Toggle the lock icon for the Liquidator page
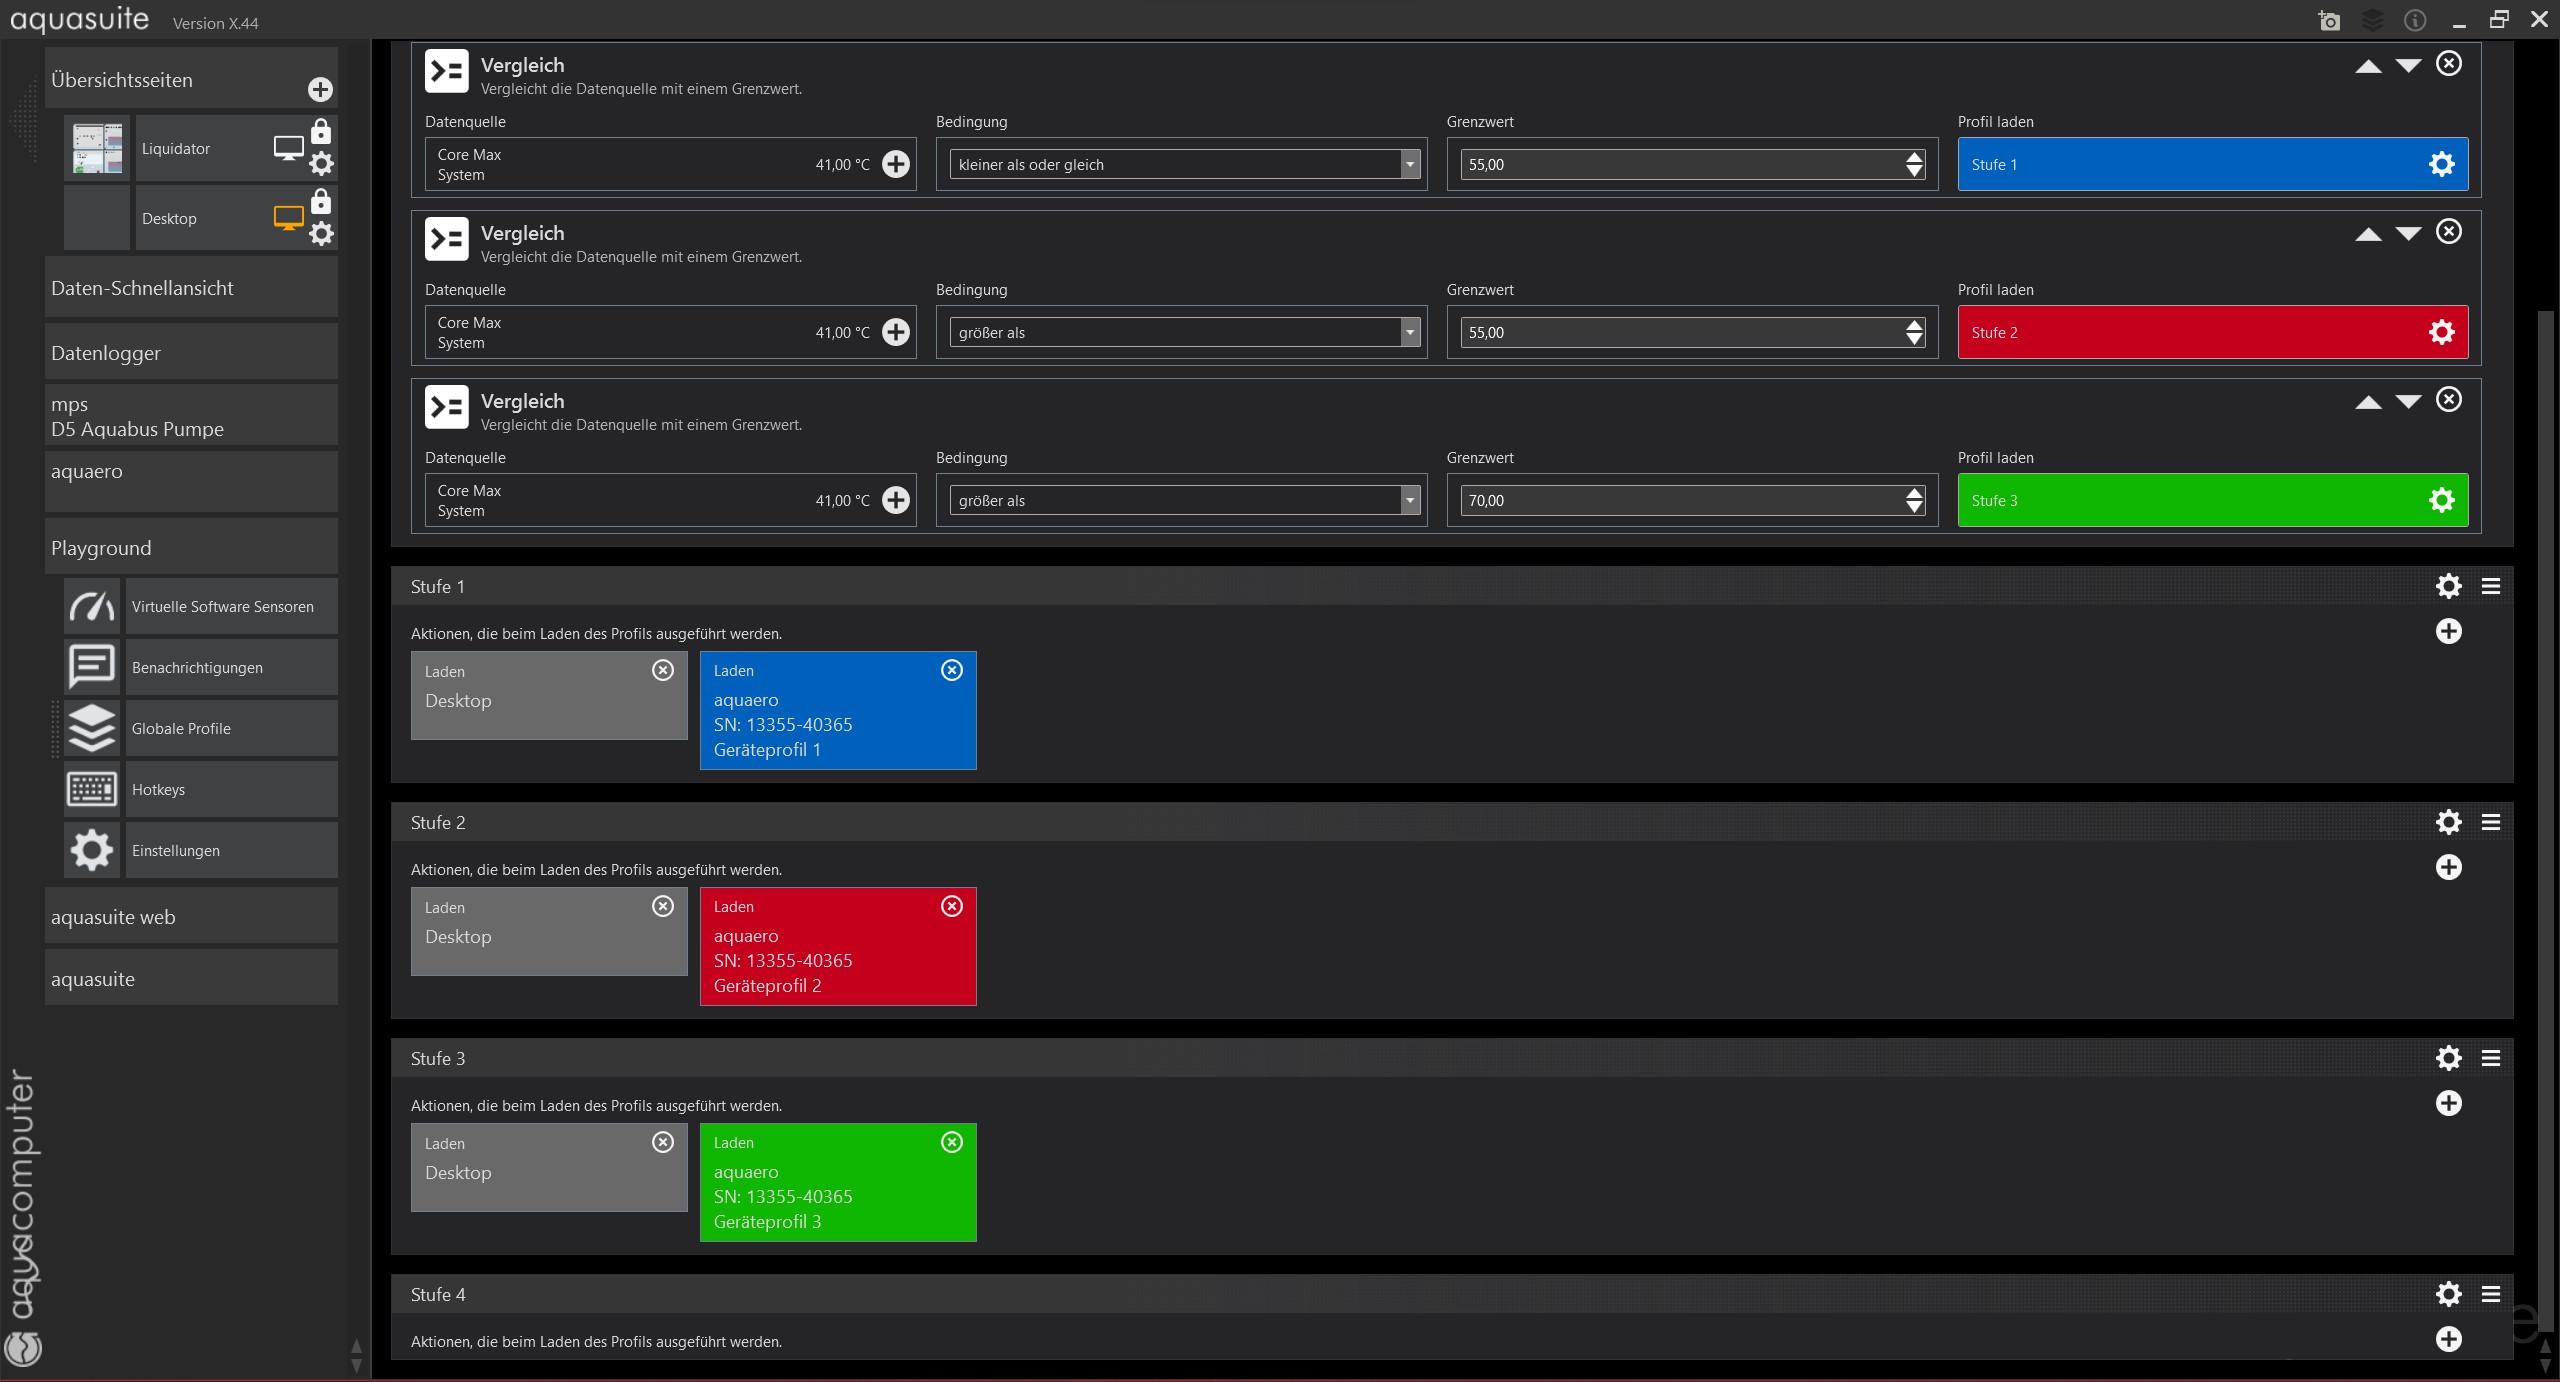 tap(321, 132)
